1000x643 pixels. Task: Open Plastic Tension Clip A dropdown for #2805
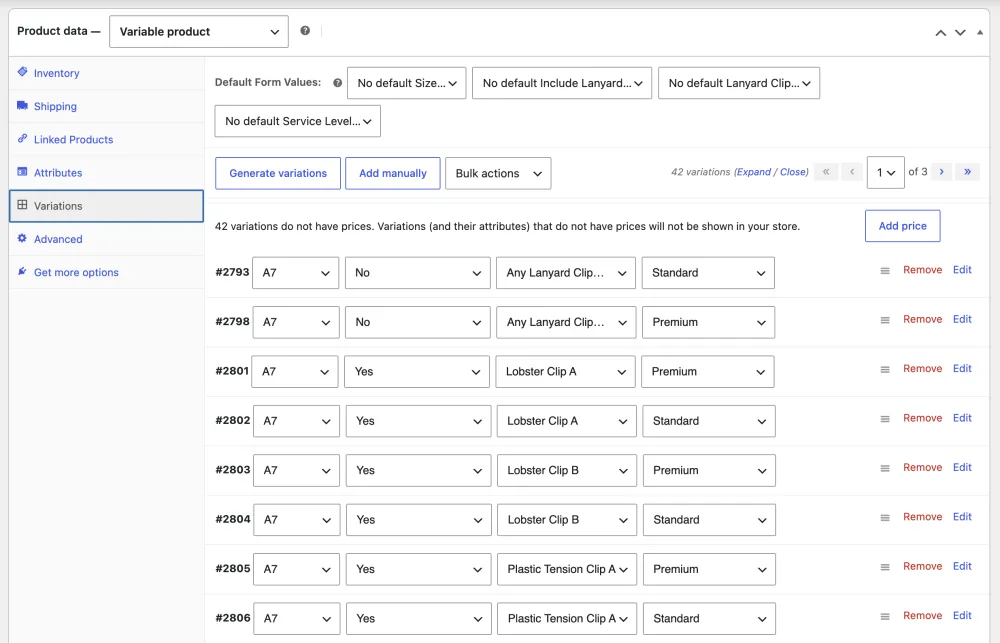coord(567,569)
